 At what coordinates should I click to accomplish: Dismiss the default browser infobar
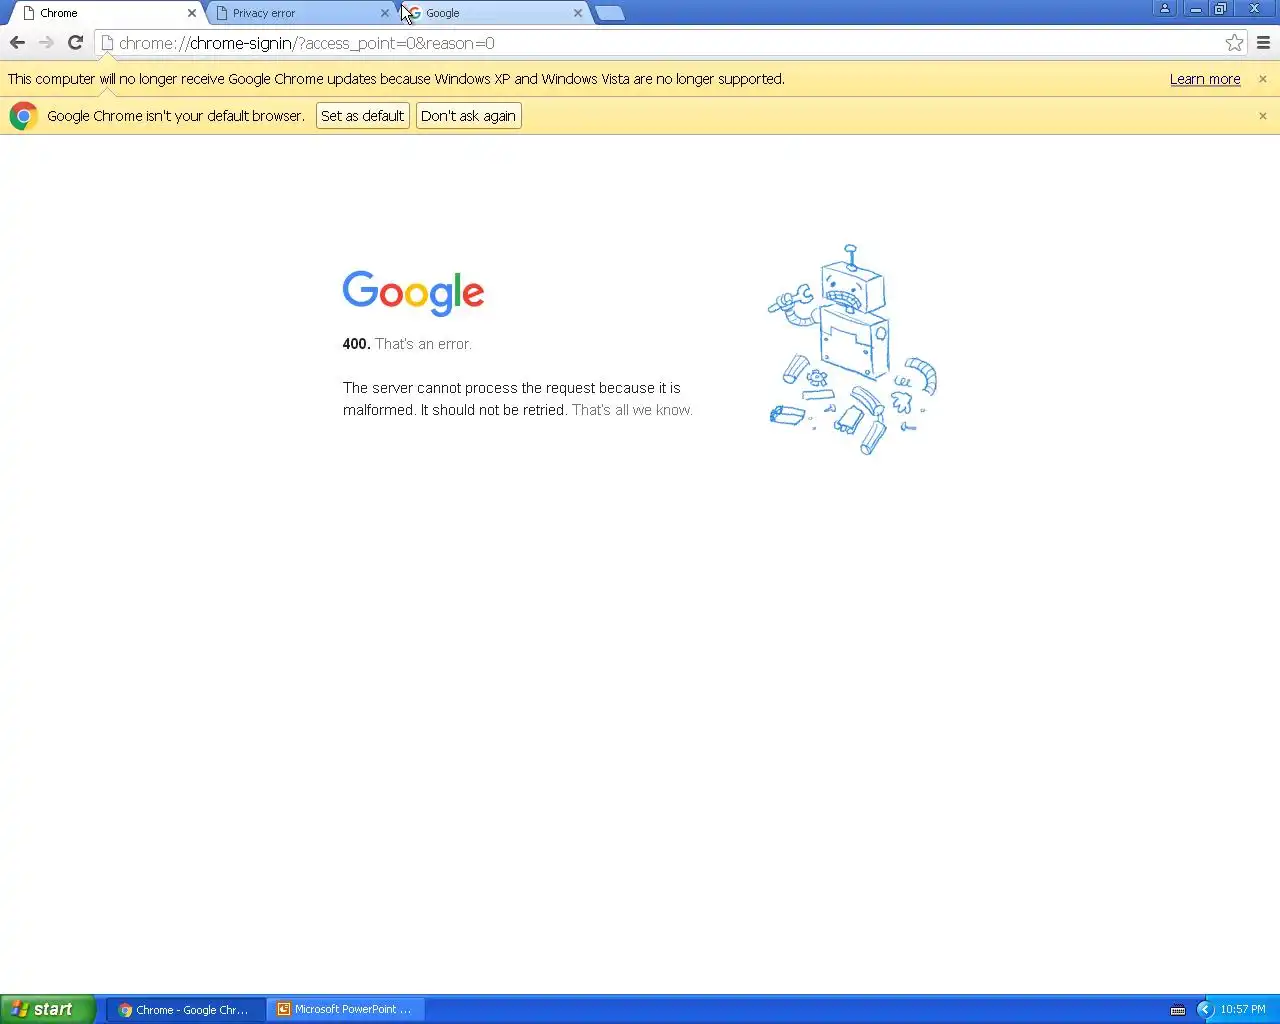click(1263, 116)
